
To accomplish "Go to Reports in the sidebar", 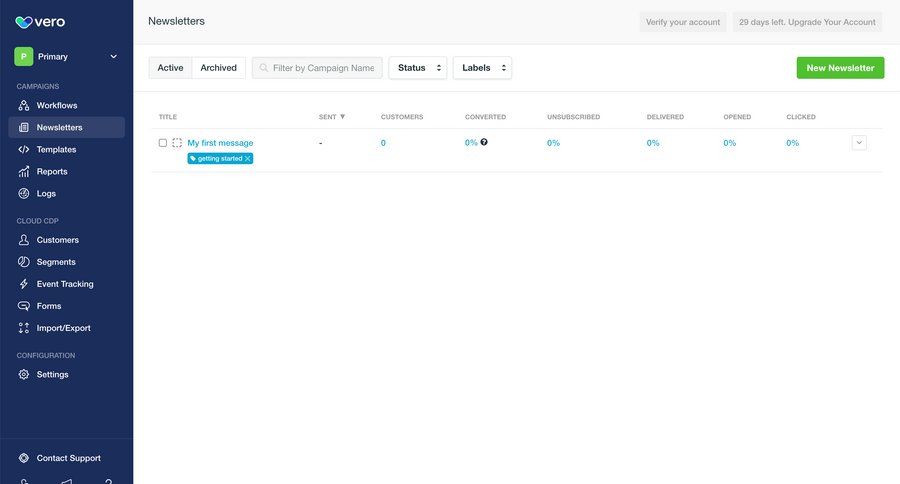I will [67, 172].
